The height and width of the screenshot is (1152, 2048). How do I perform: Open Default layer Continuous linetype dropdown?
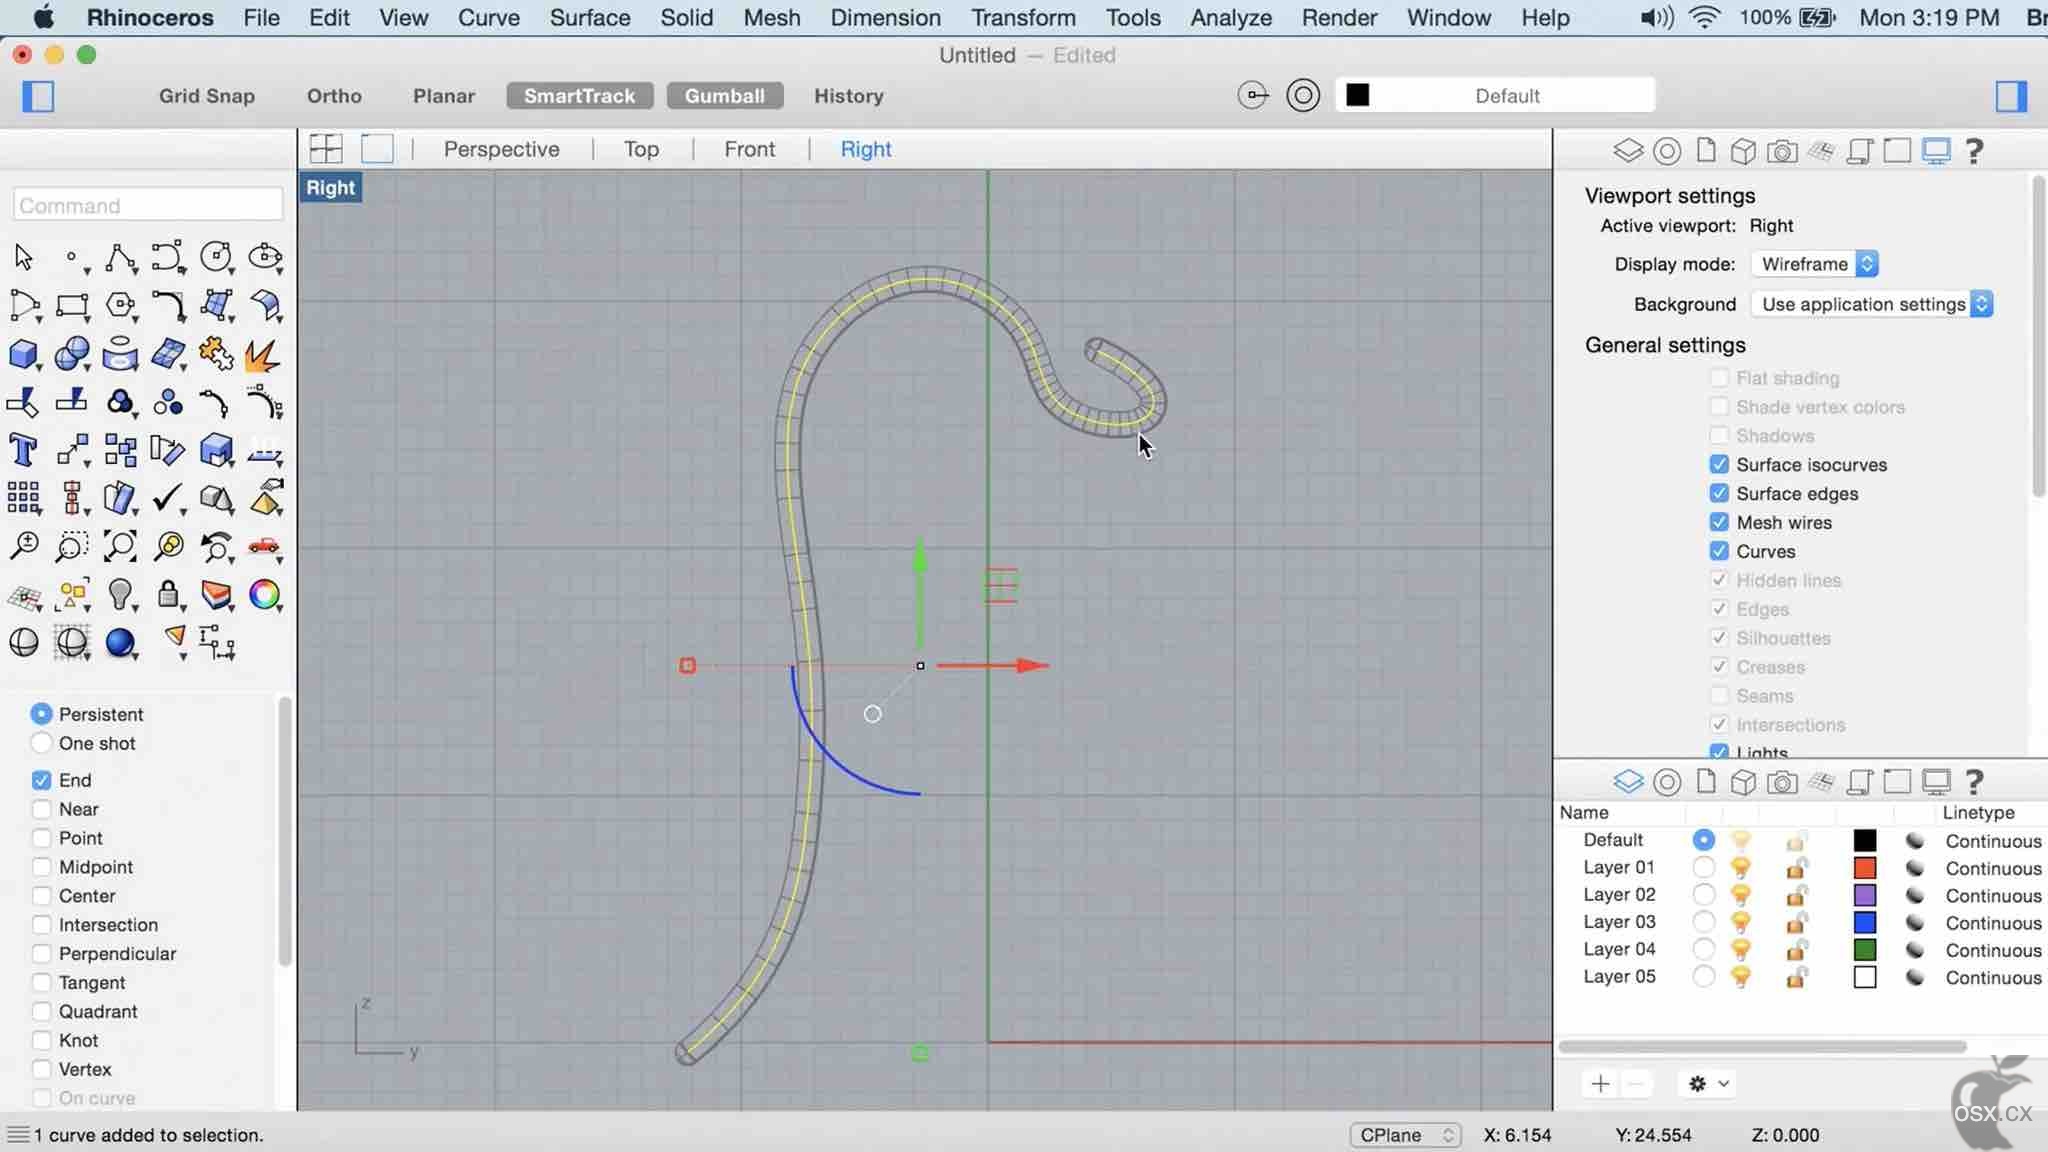click(x=1992, y=841)
